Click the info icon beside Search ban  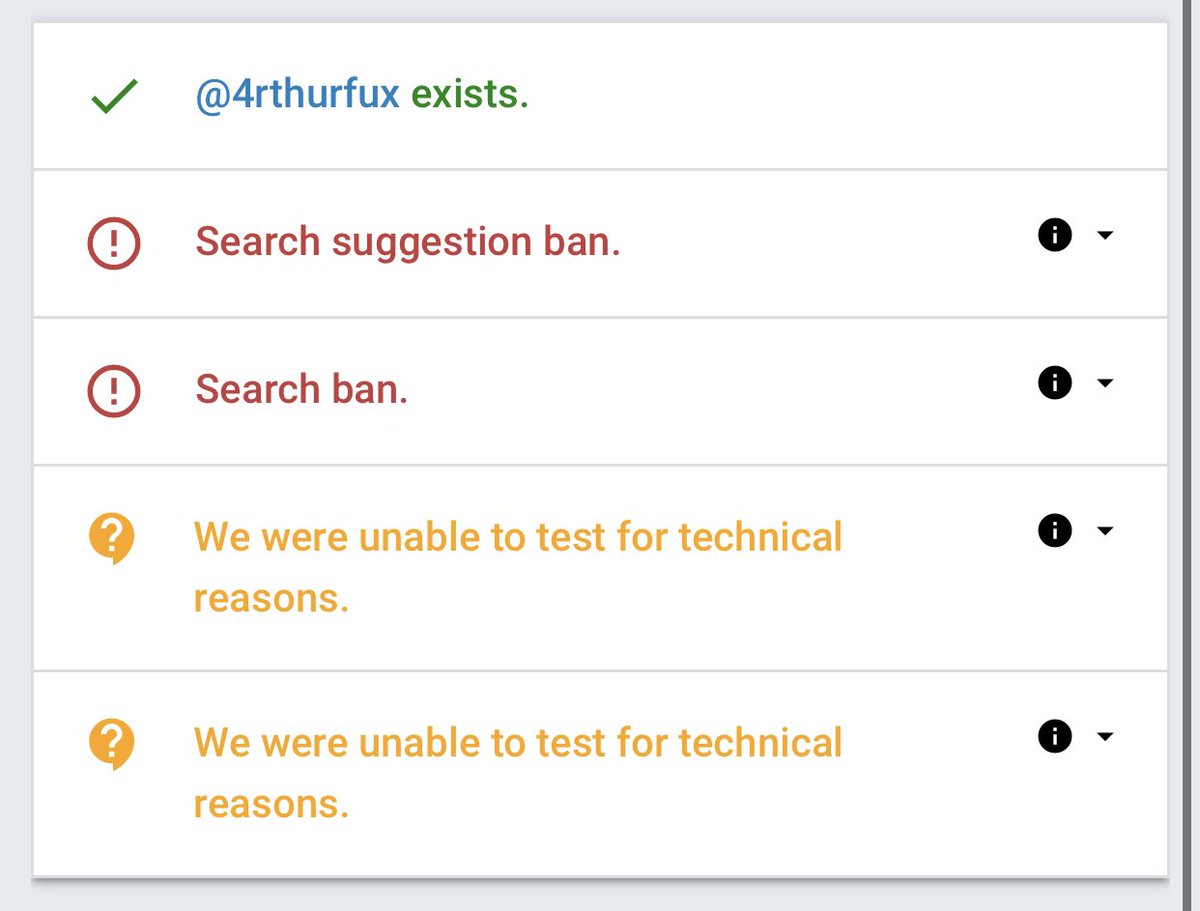tap(1055, 383)
